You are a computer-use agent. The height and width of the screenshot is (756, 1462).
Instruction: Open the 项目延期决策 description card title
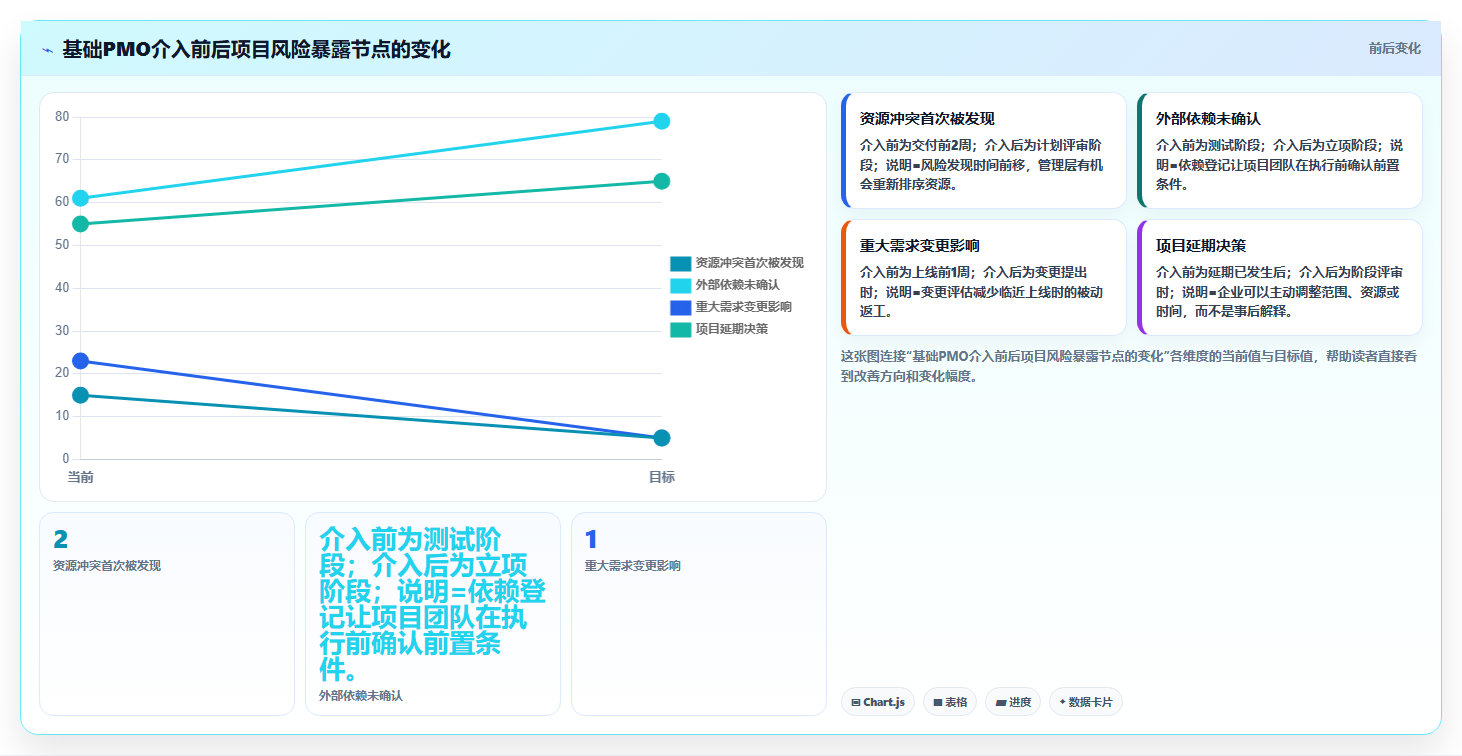pyautogui.click(x=1201, y=245)
